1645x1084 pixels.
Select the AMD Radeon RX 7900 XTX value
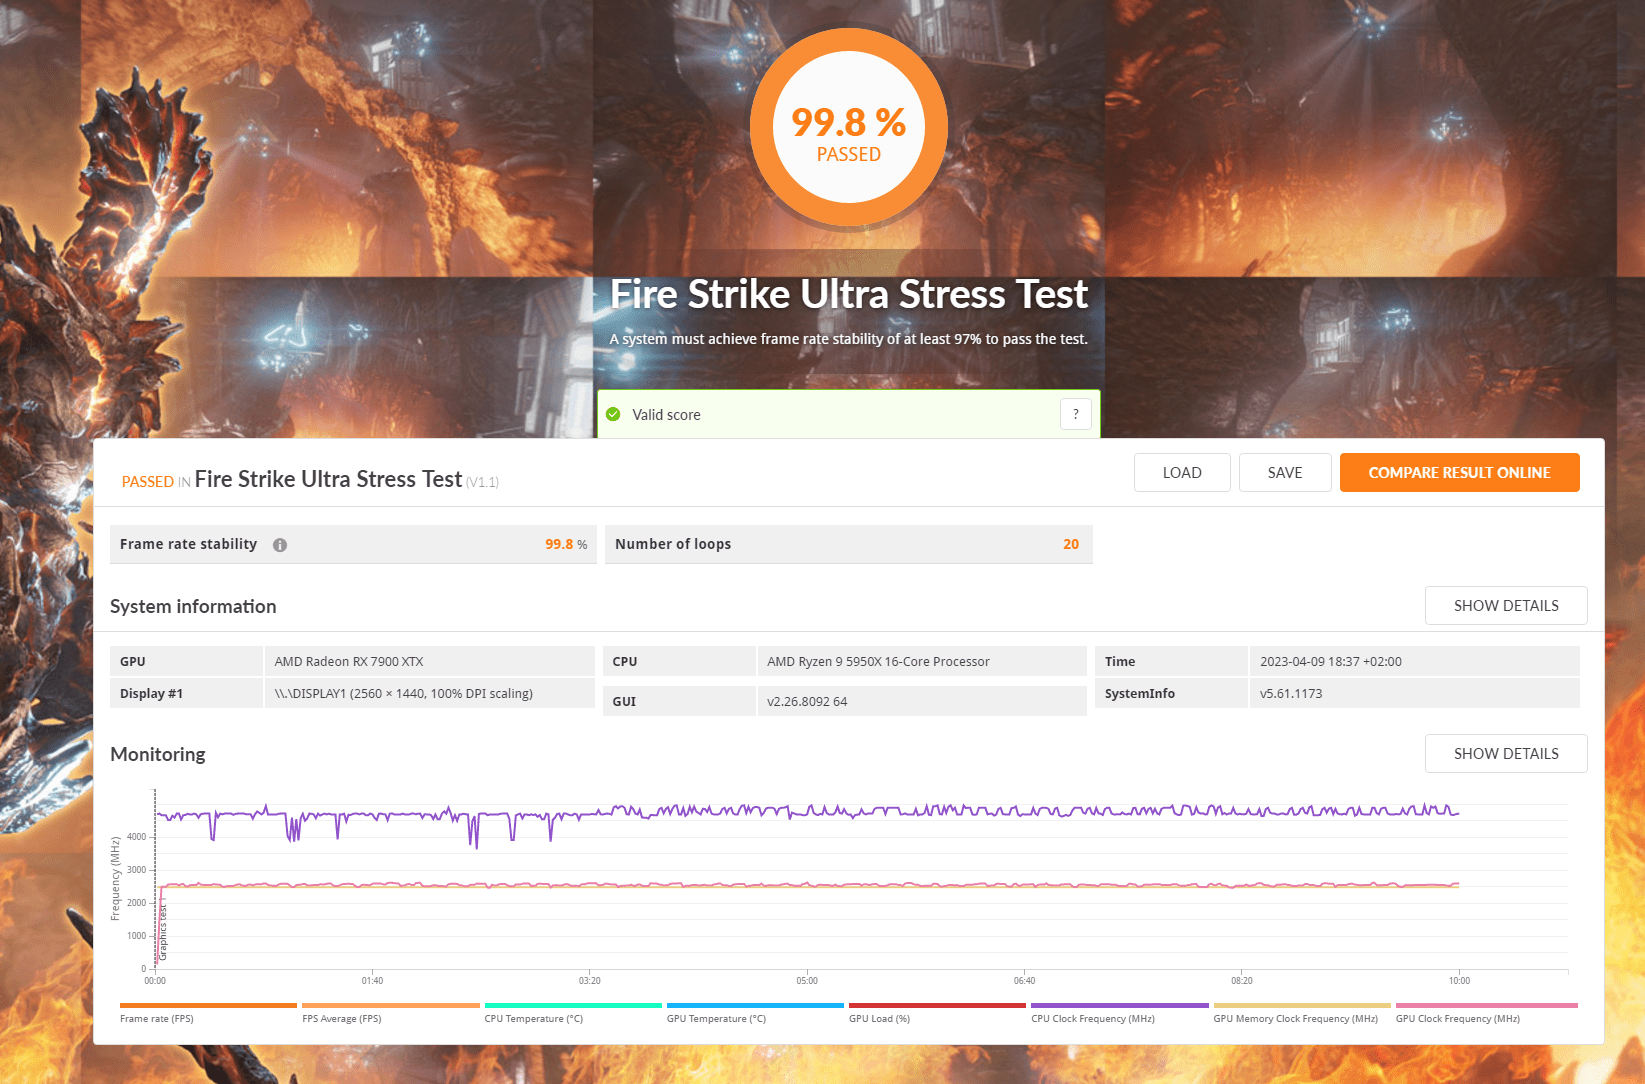pyautogui.click(x=349, y=662)
